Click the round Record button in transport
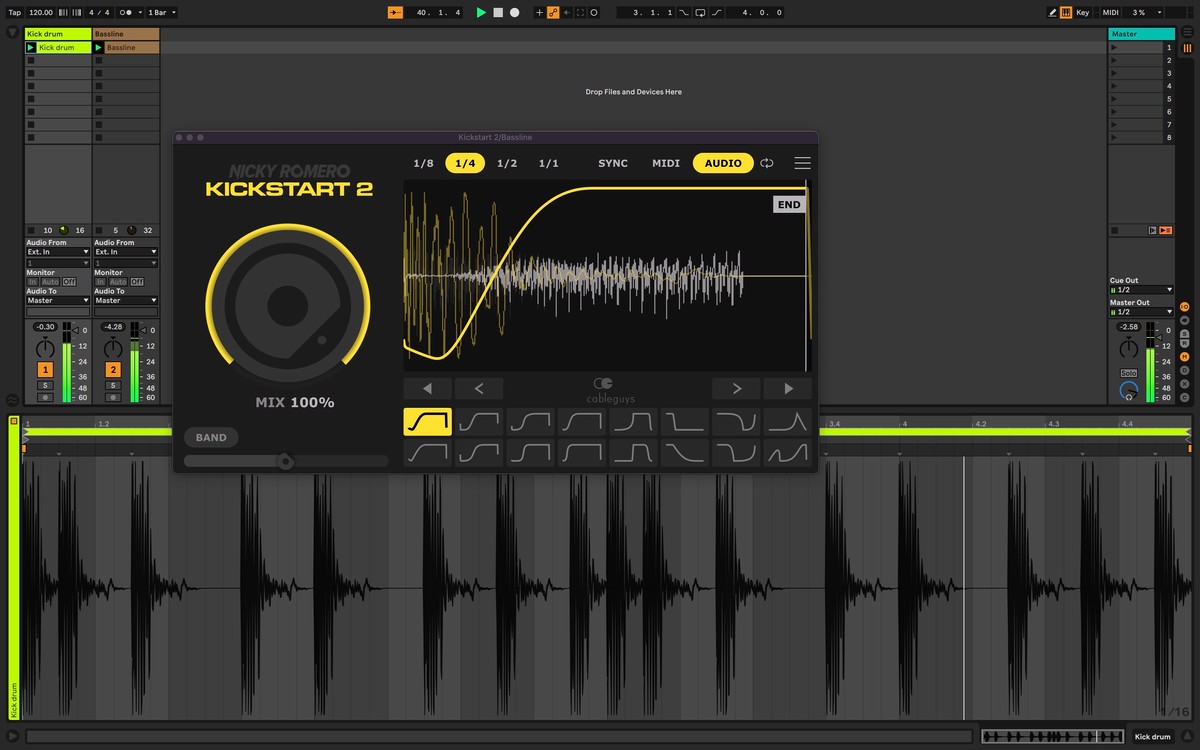Image resolution: width=1200 pixels, height=750 pixels. pyautogui.click(x=515, y=13)
